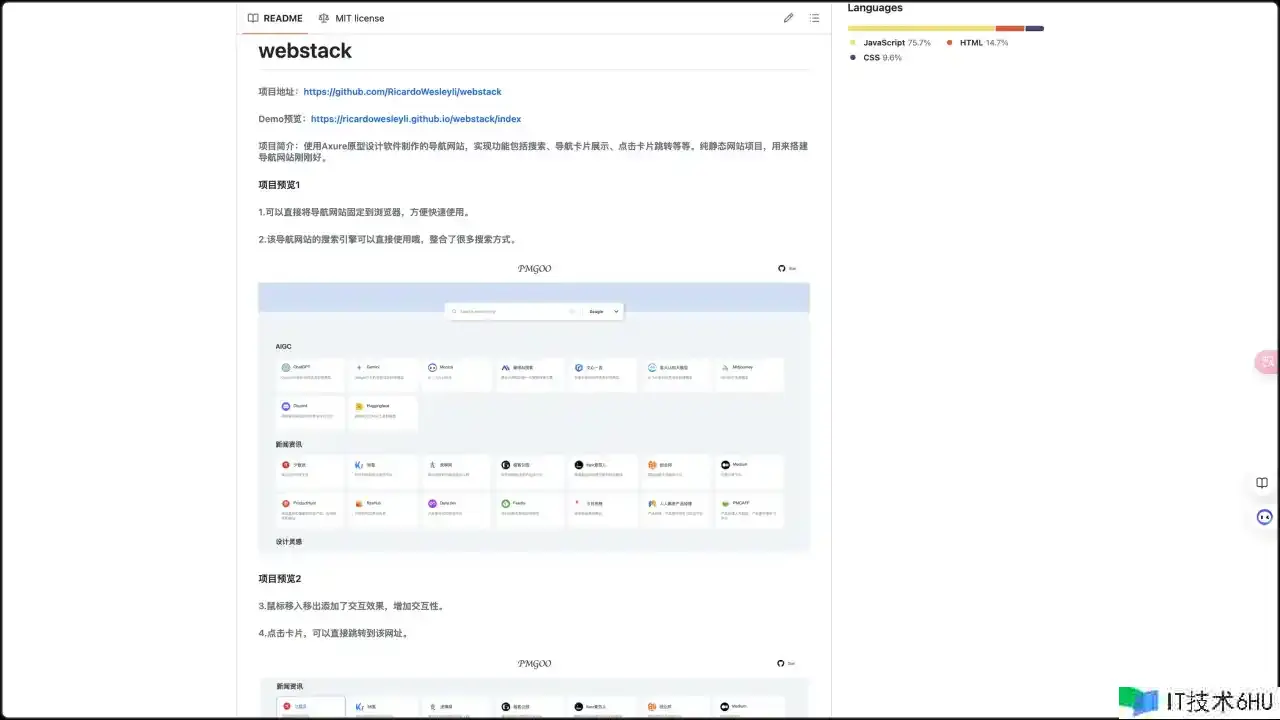This screenshot has height=720, width=1280.
Task: Click the HTML 14.7% language link
Action: pyautogui.click(x=983, y=43)
